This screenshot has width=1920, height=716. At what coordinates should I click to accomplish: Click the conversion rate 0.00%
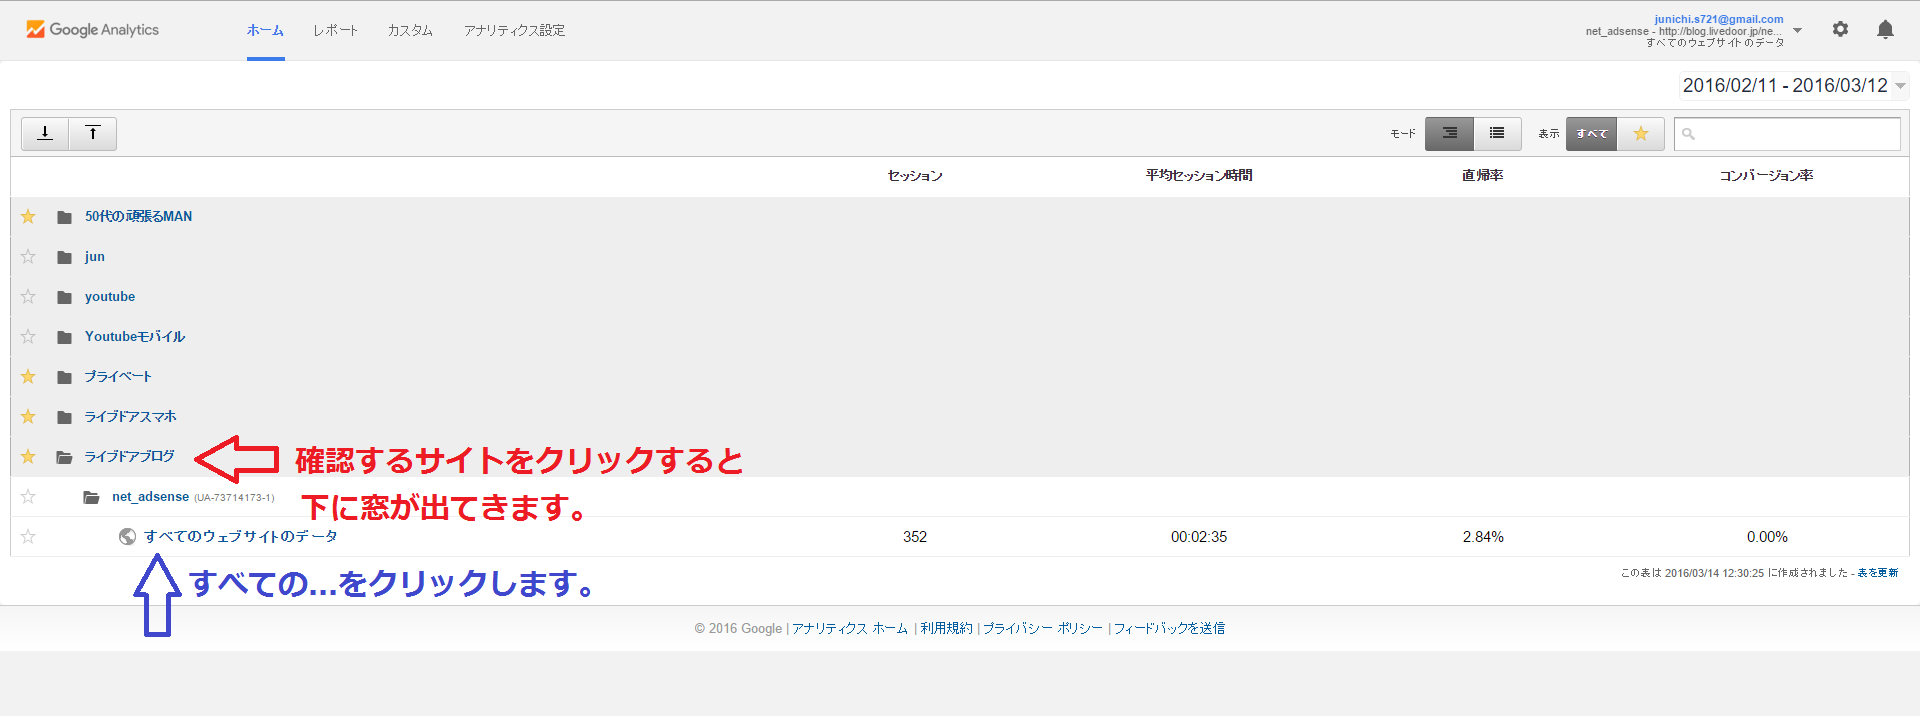[1767, 537]
